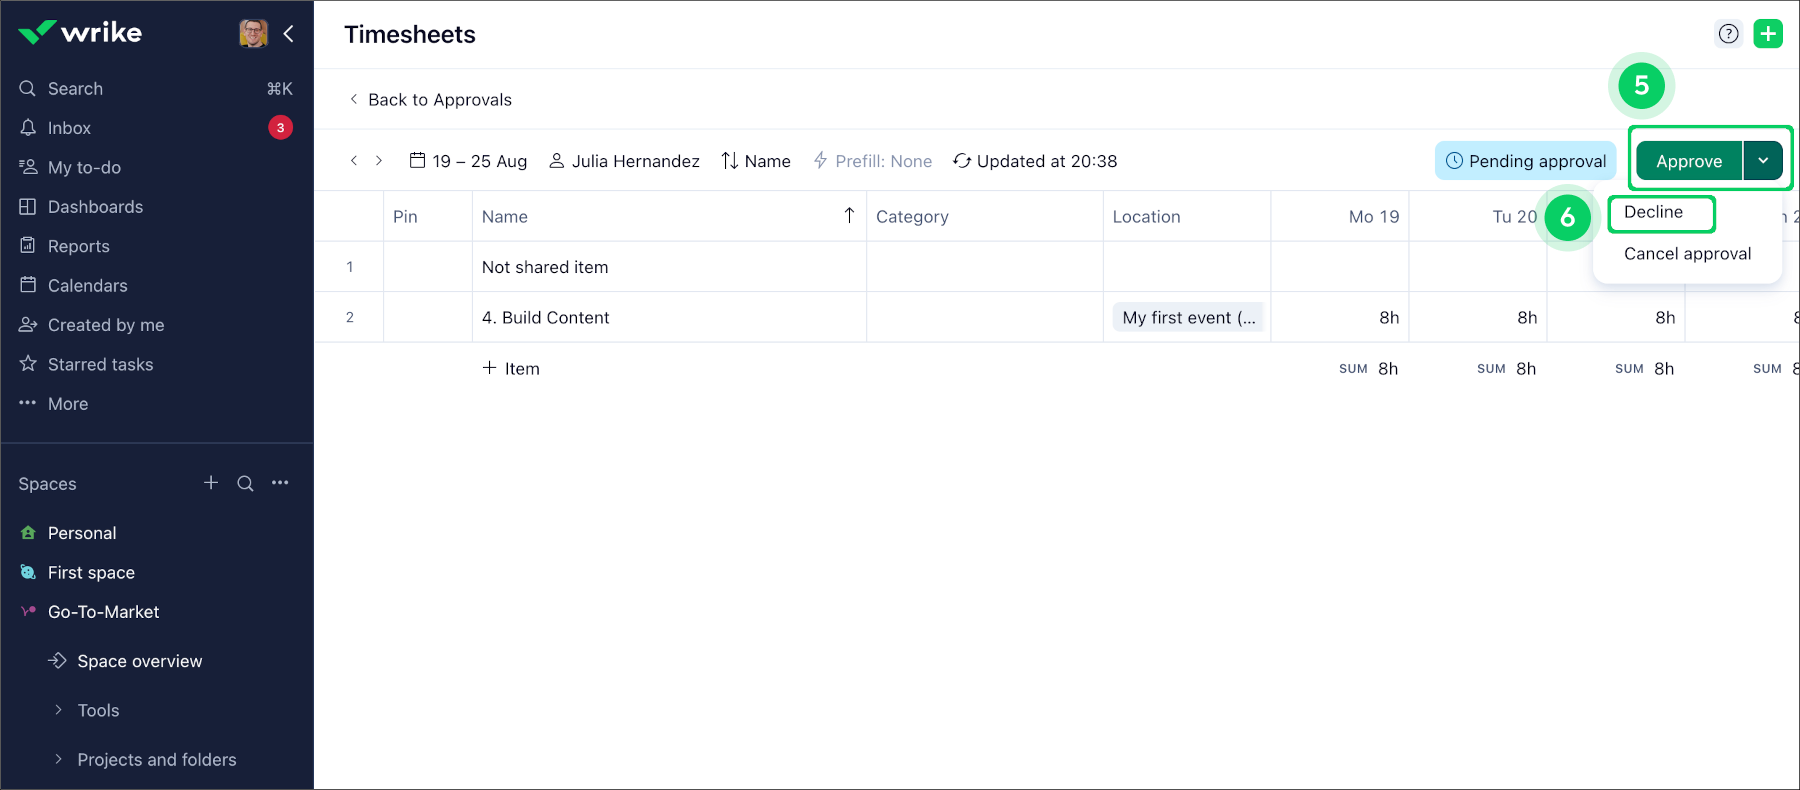
Task: Click the Inbox notification badge showing 3
Action: pos(281,128)
